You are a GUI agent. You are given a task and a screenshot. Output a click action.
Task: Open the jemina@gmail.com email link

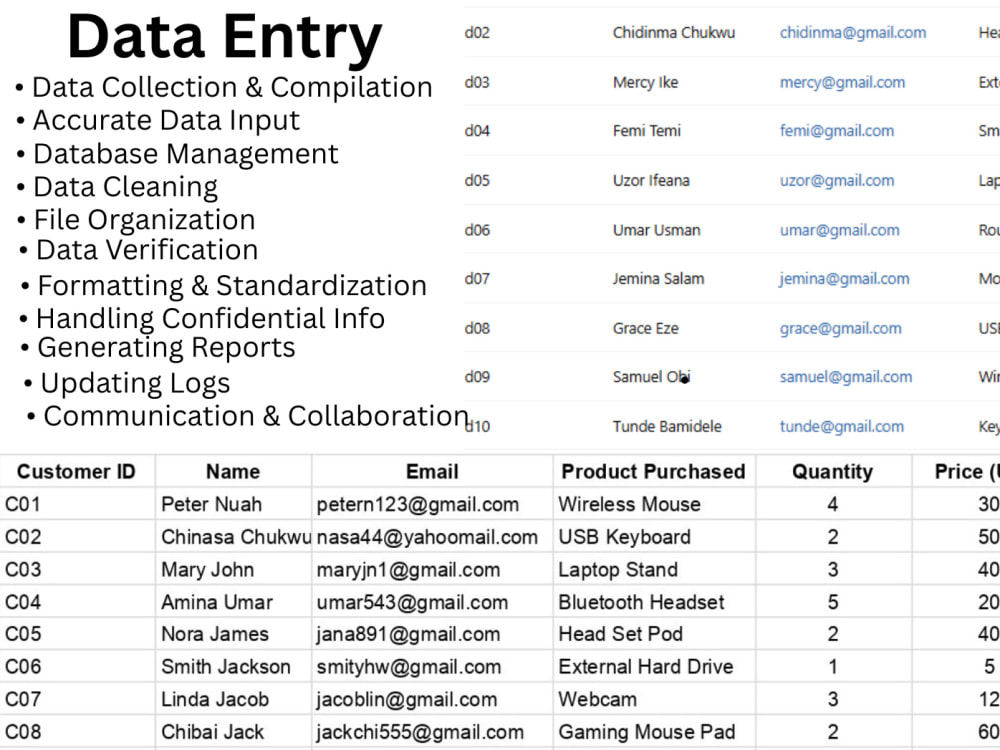pos(844,279)
